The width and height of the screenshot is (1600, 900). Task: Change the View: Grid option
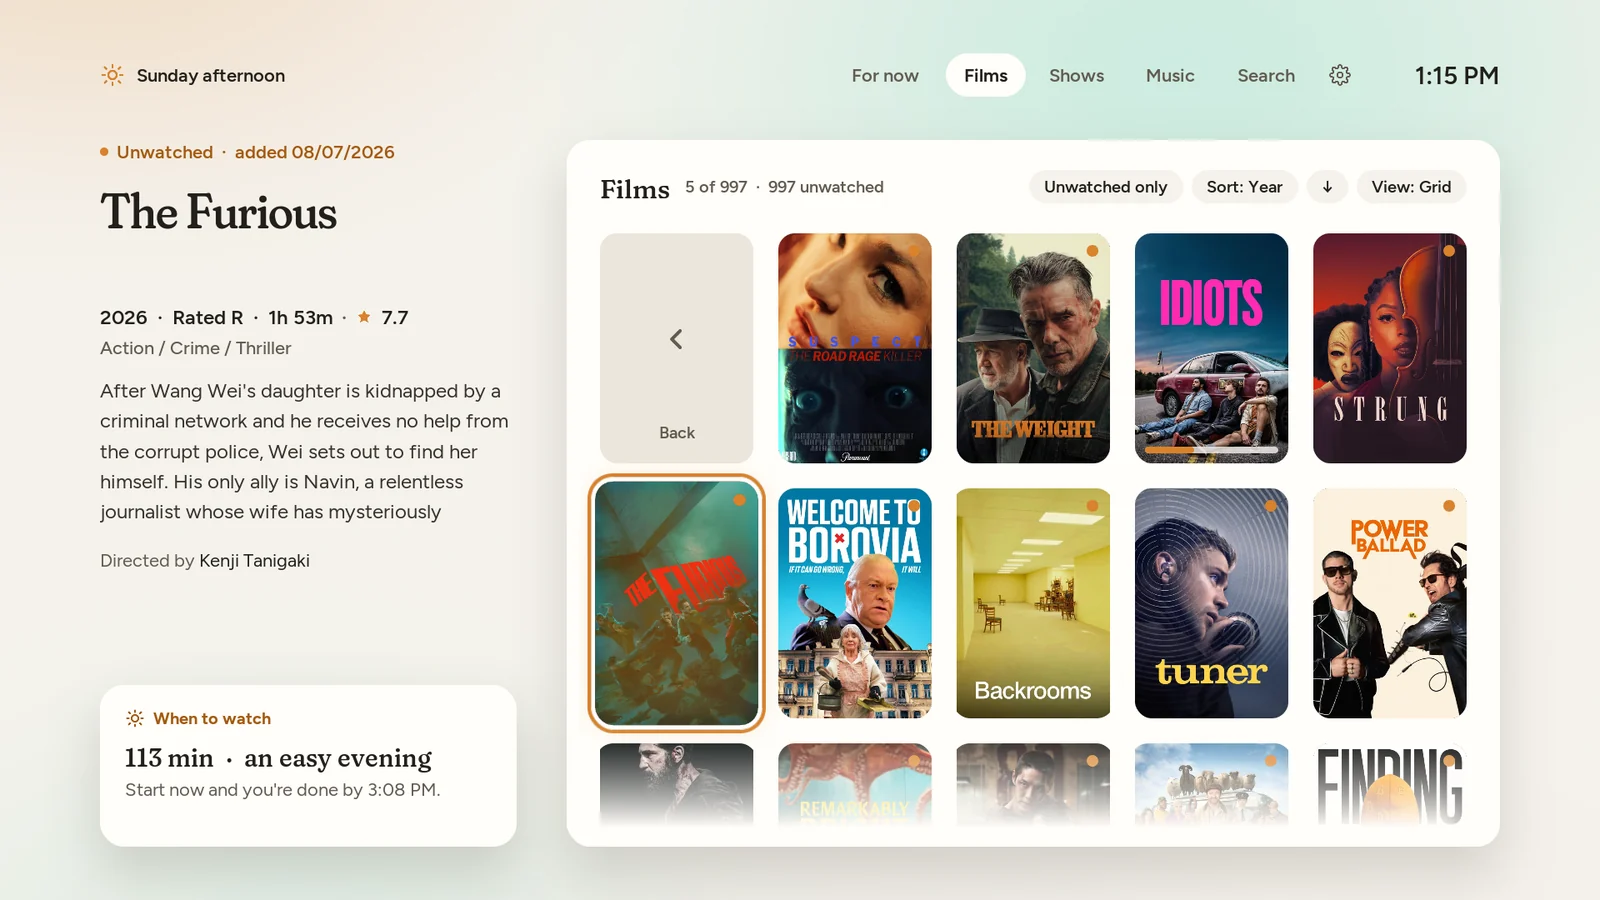click(x=1411, y=187)
